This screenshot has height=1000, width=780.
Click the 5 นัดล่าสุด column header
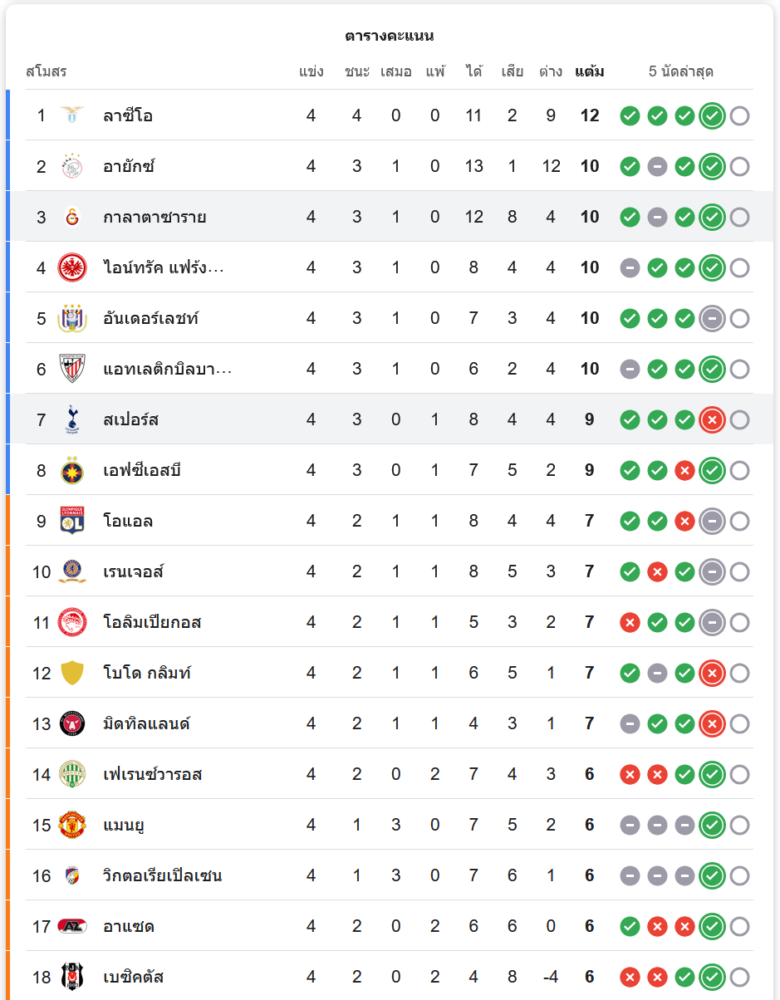click(x=680, y=72)
